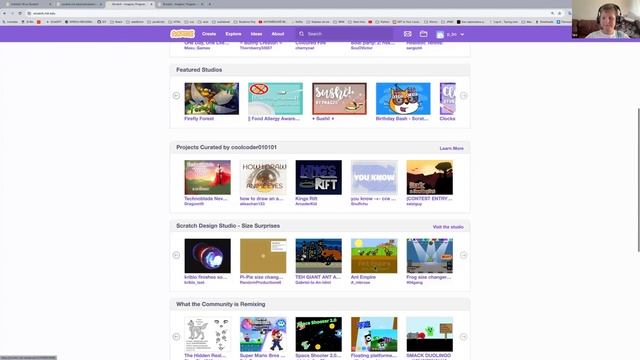Show next Community Remixing projects
The width and height of the screenshot is (640, 360).
[x=464, y=337]
